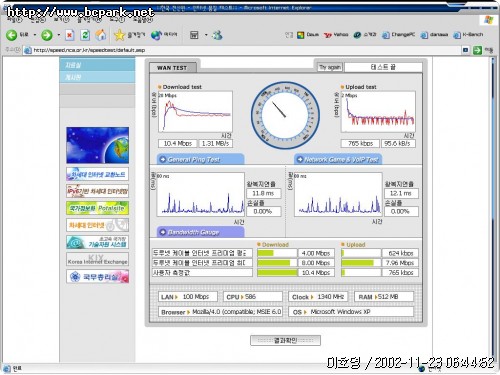The width and height of the screenshot is (500, 375).
Task: Click the URL text in the address bar
Action: coord(89,50)
